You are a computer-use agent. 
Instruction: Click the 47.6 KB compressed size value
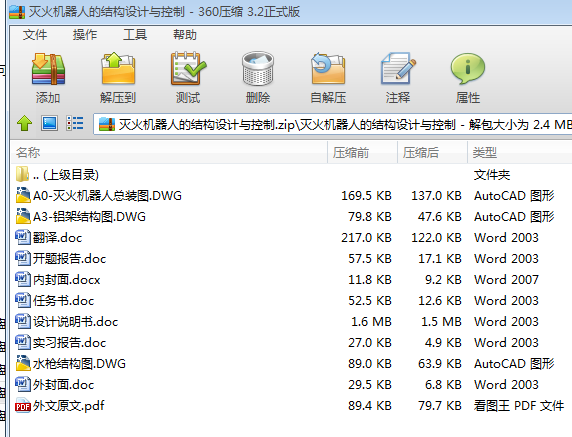[440, 217]
